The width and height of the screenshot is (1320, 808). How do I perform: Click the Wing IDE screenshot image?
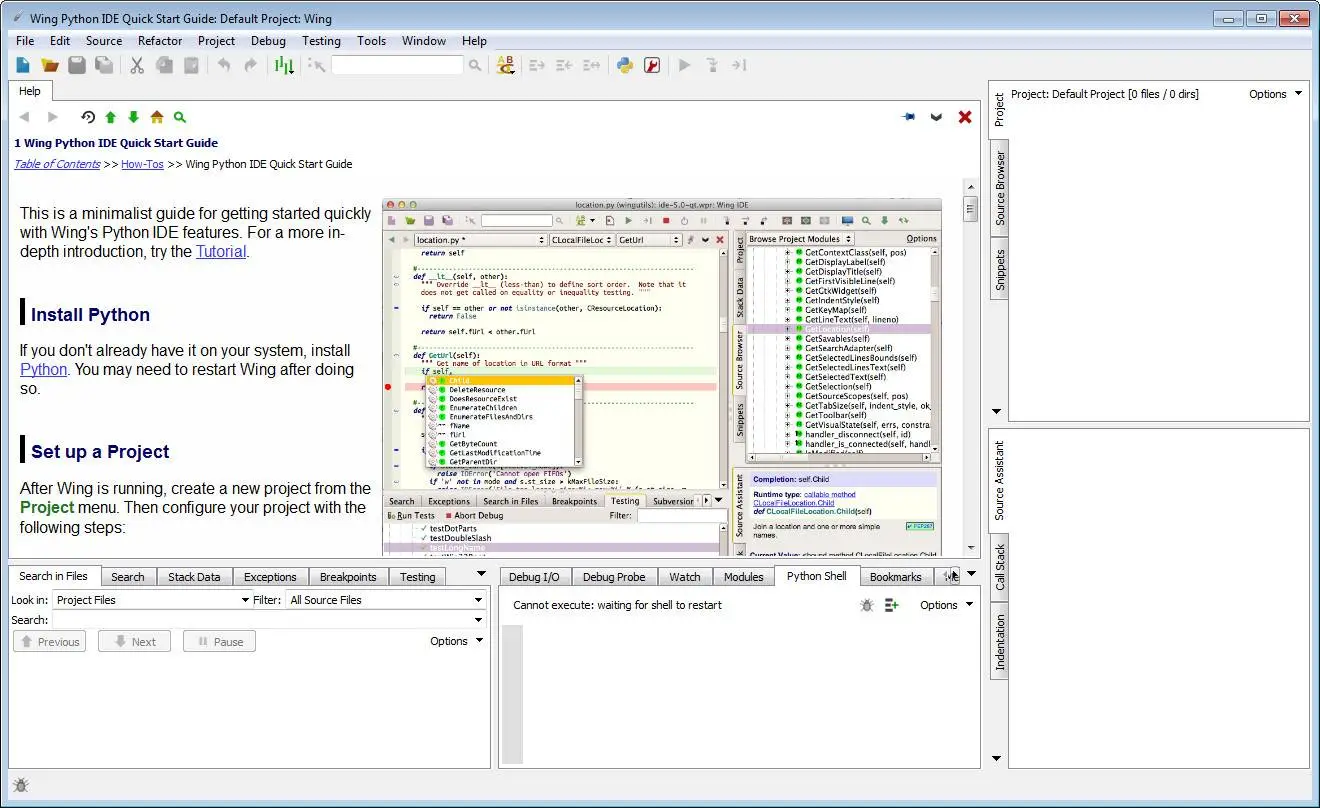pyautogui.click(x=662, y=376)
